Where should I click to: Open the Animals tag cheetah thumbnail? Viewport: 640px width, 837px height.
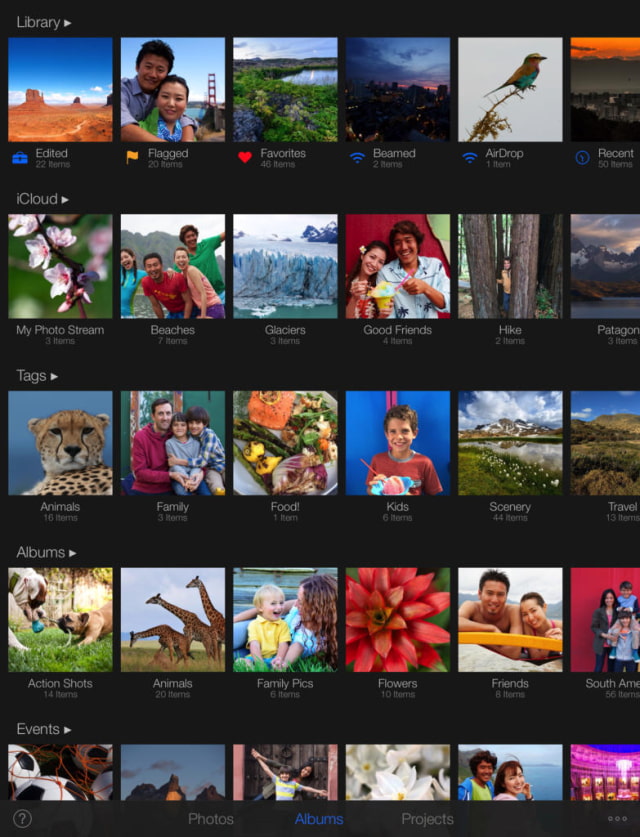[60, 443]
